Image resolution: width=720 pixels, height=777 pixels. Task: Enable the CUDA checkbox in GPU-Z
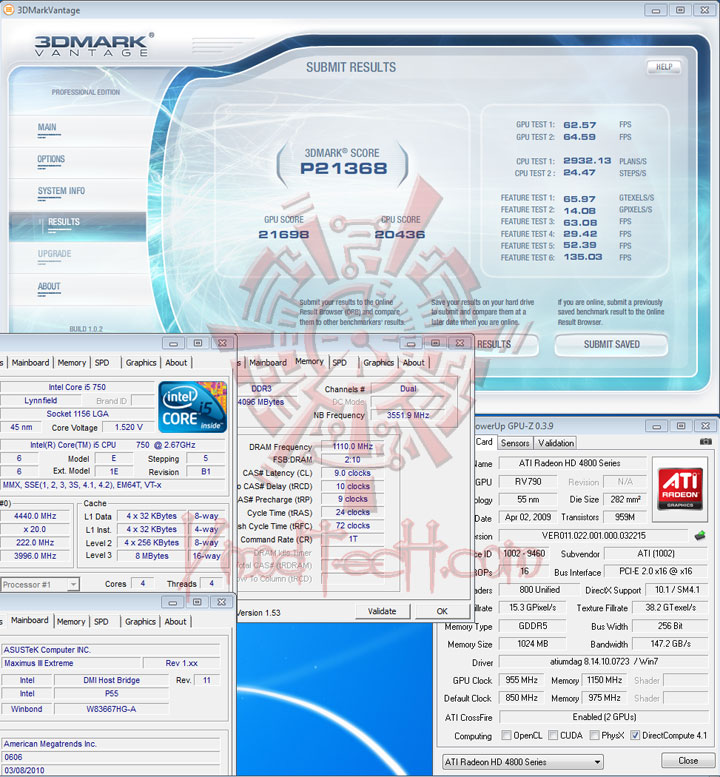click(553, 735)
